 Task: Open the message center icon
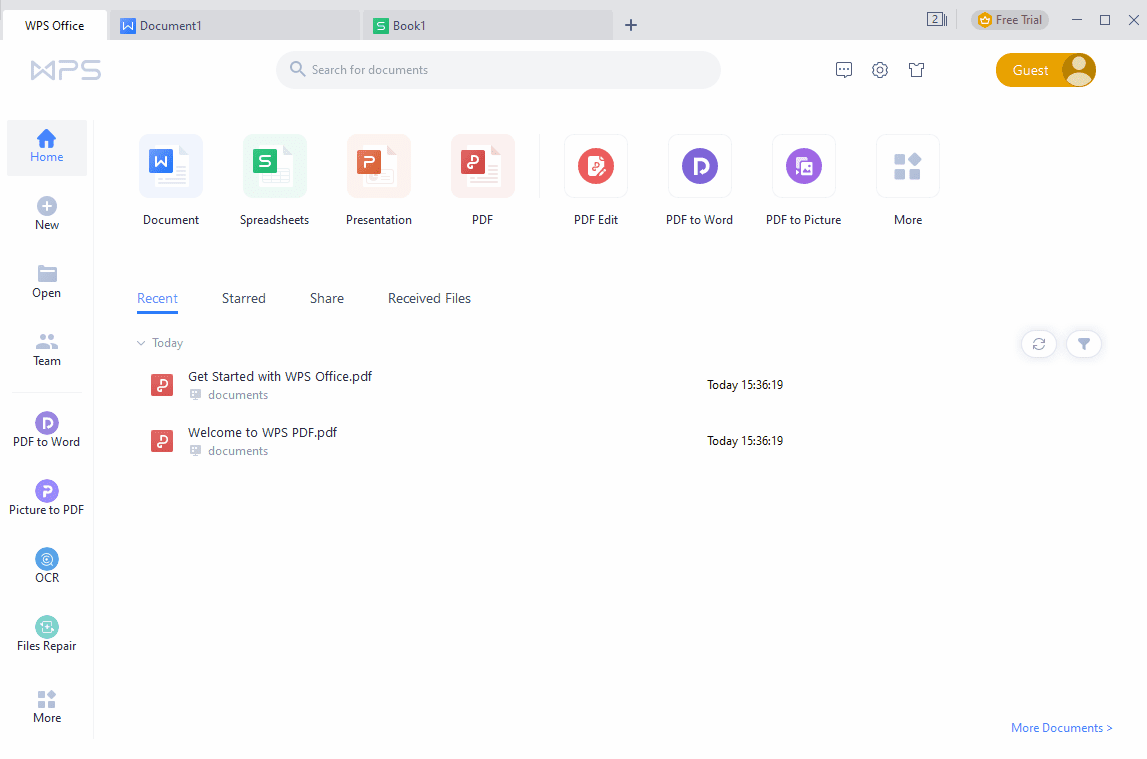click(844, 70)
